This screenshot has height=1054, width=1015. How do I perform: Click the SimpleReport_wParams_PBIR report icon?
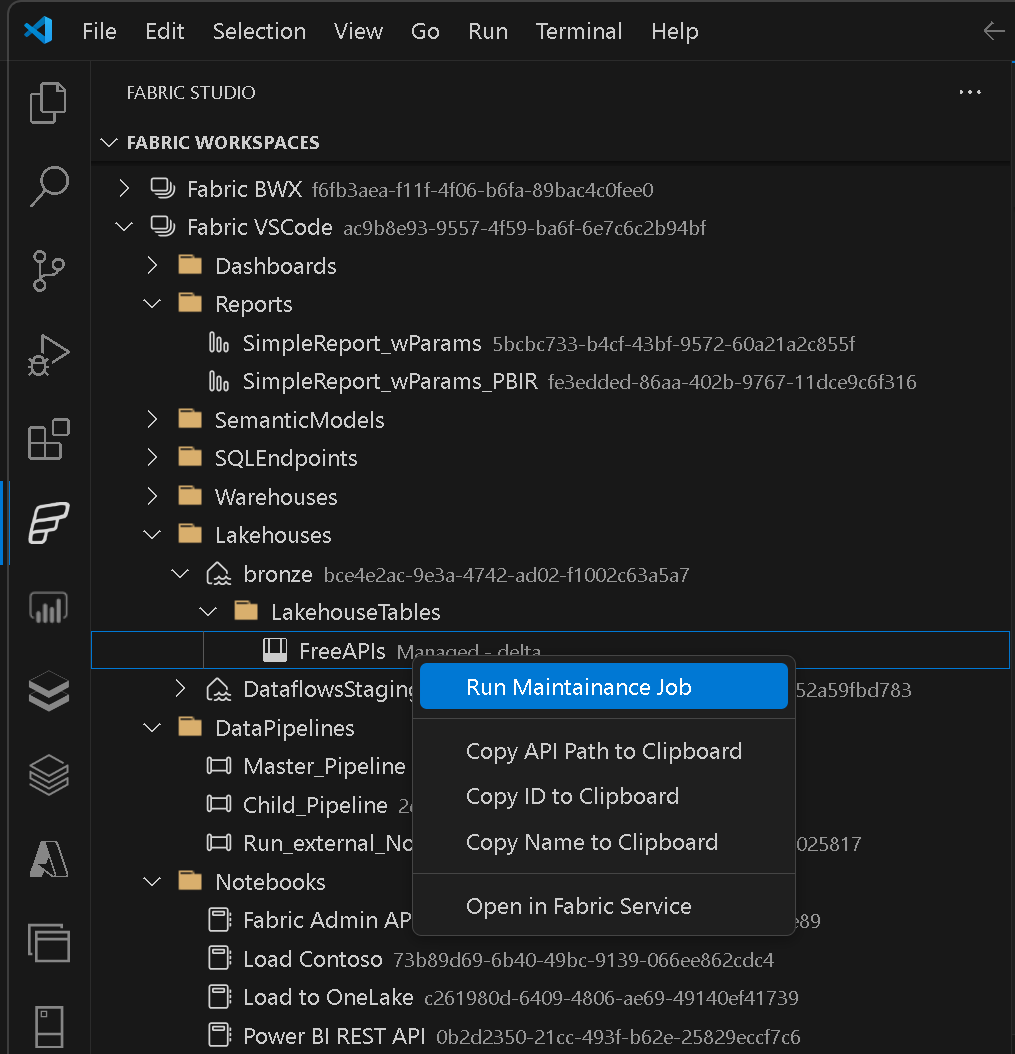[x=218, y=381]
